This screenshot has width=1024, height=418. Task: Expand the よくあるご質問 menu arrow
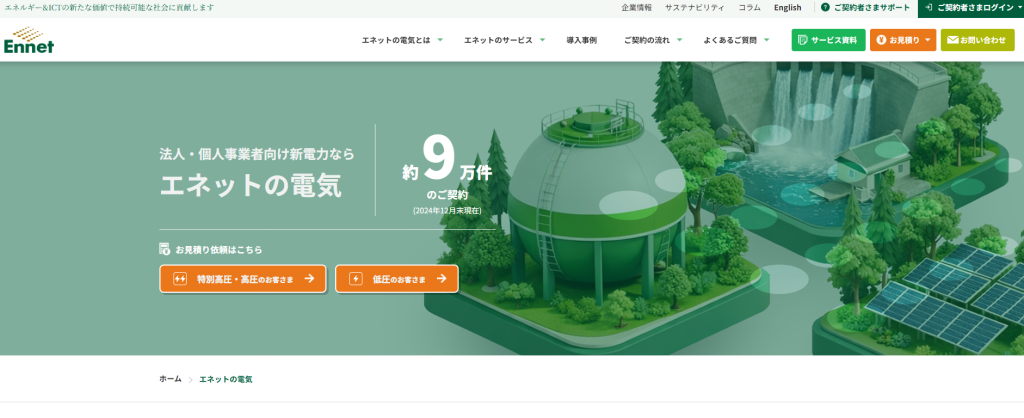[x=767, y=40]
